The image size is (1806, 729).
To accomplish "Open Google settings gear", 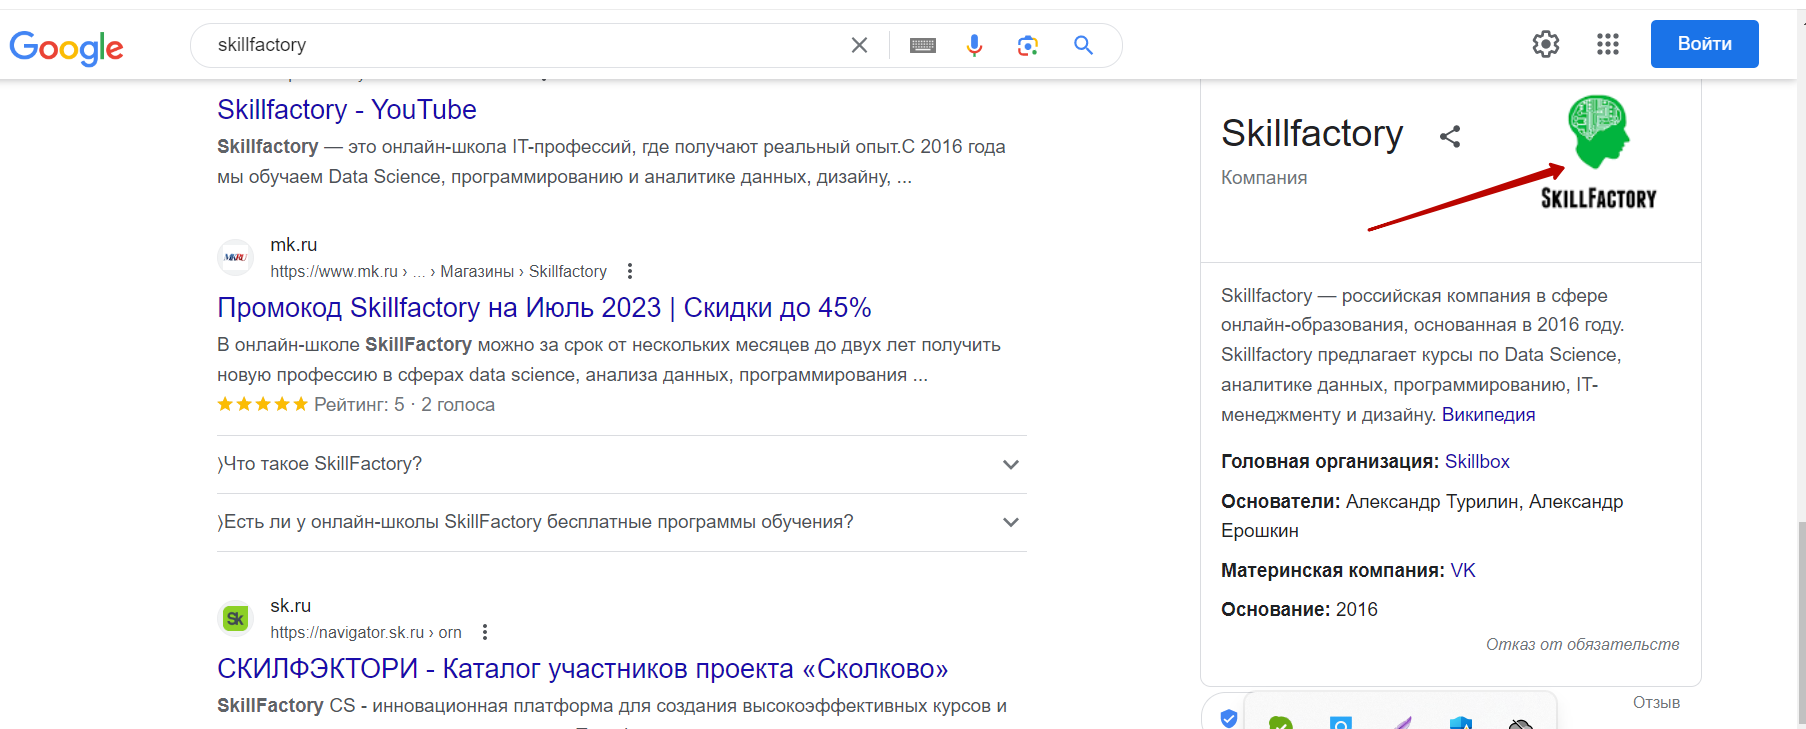I will (x=1545, y=44).
